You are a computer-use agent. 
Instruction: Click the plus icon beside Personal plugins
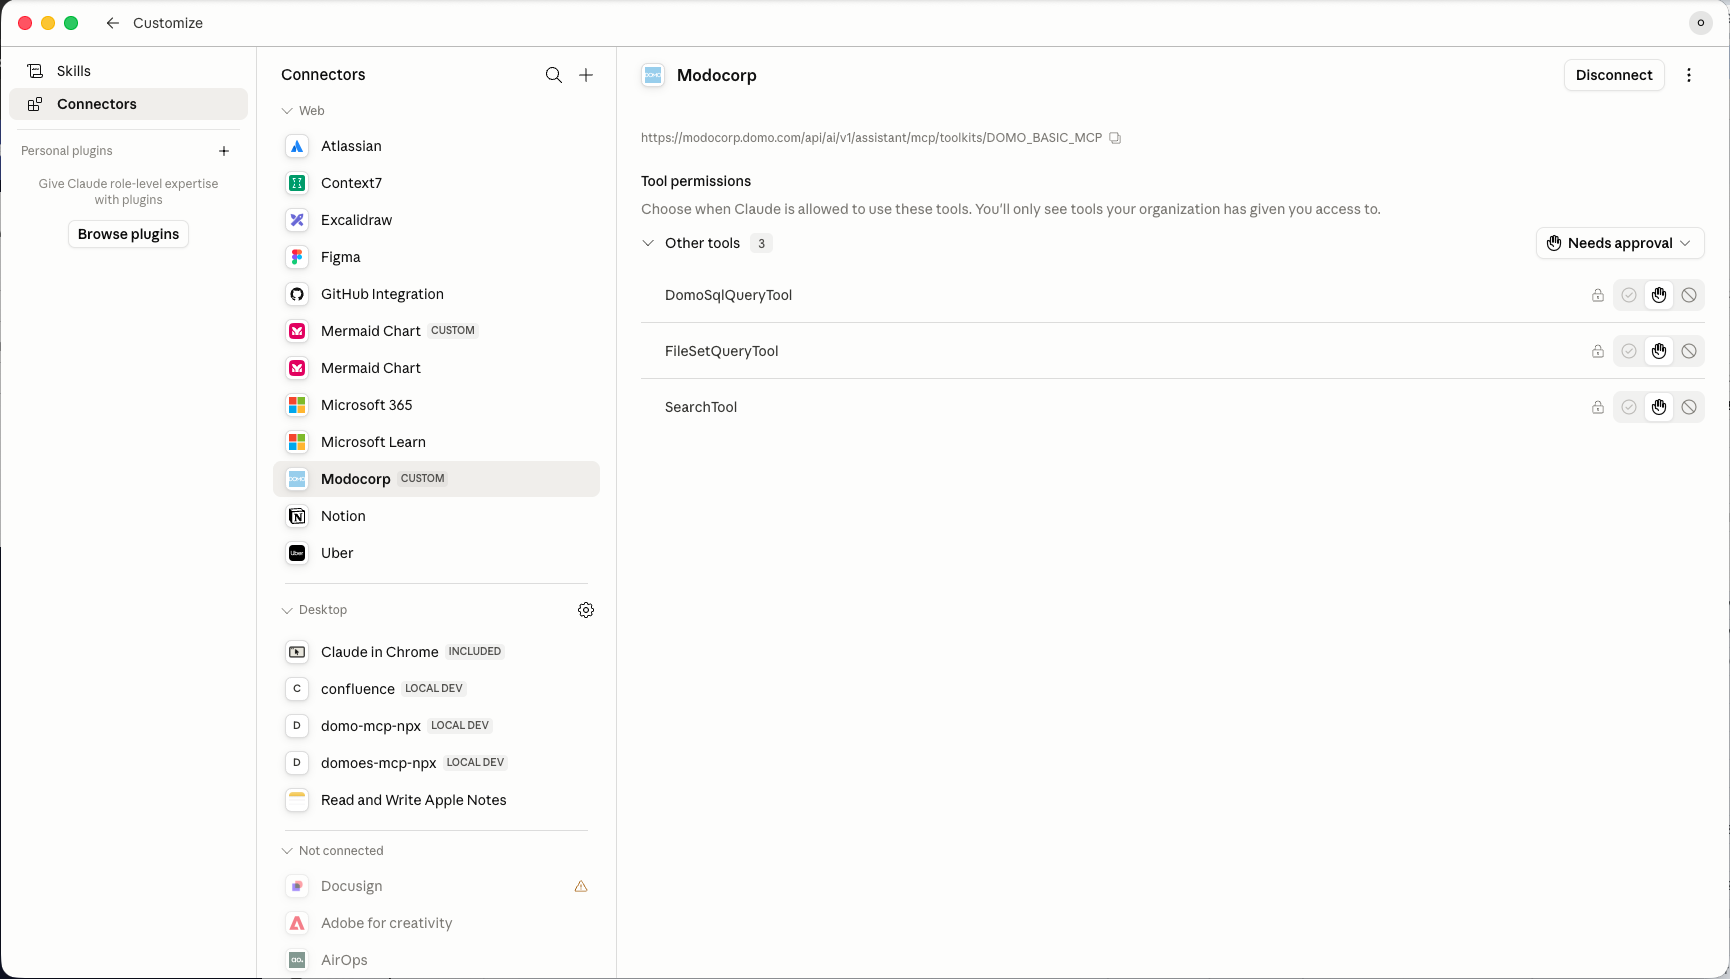(x=224, y=151)
